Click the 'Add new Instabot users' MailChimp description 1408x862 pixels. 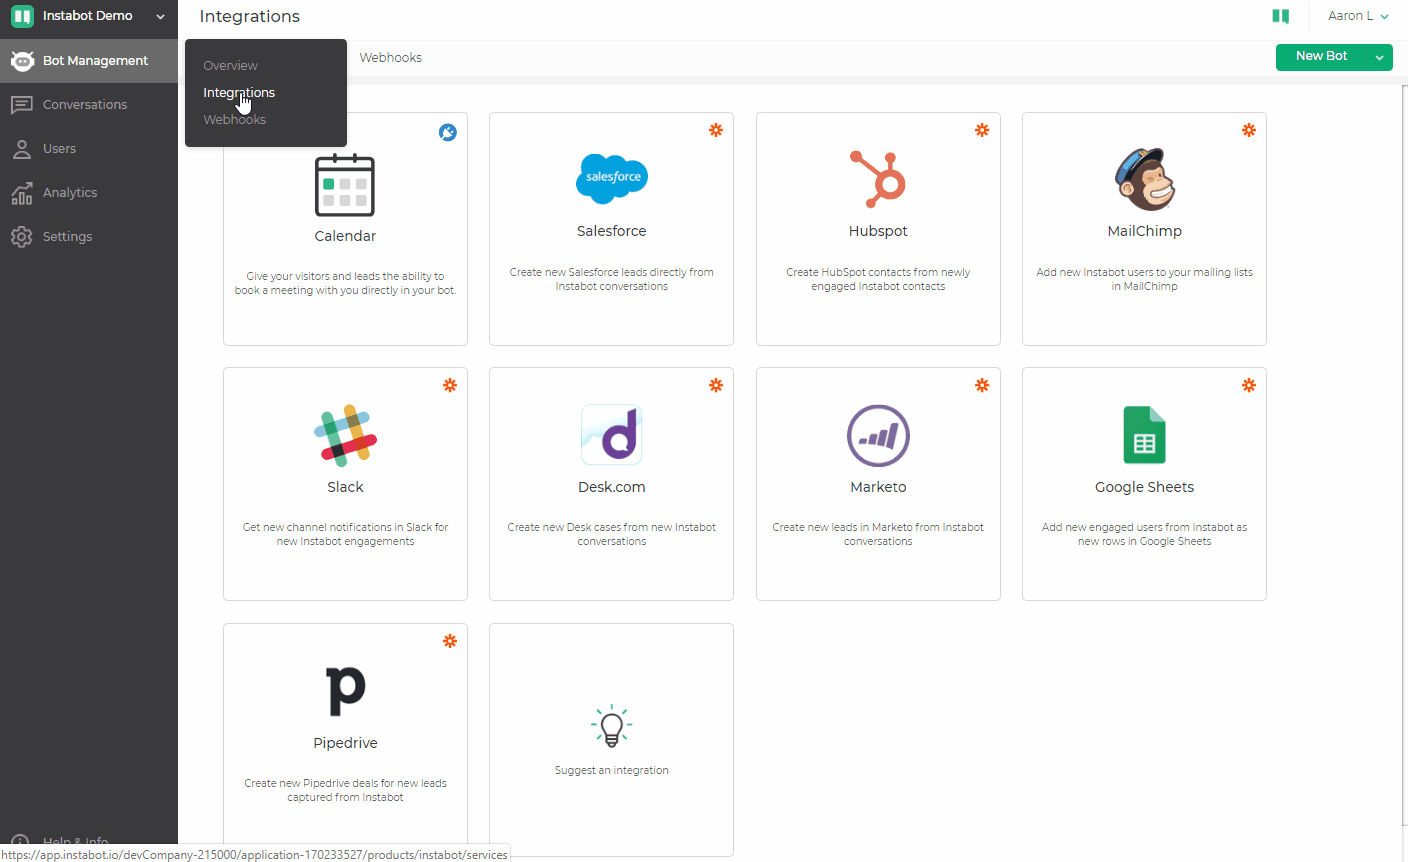click(1145, 279)
